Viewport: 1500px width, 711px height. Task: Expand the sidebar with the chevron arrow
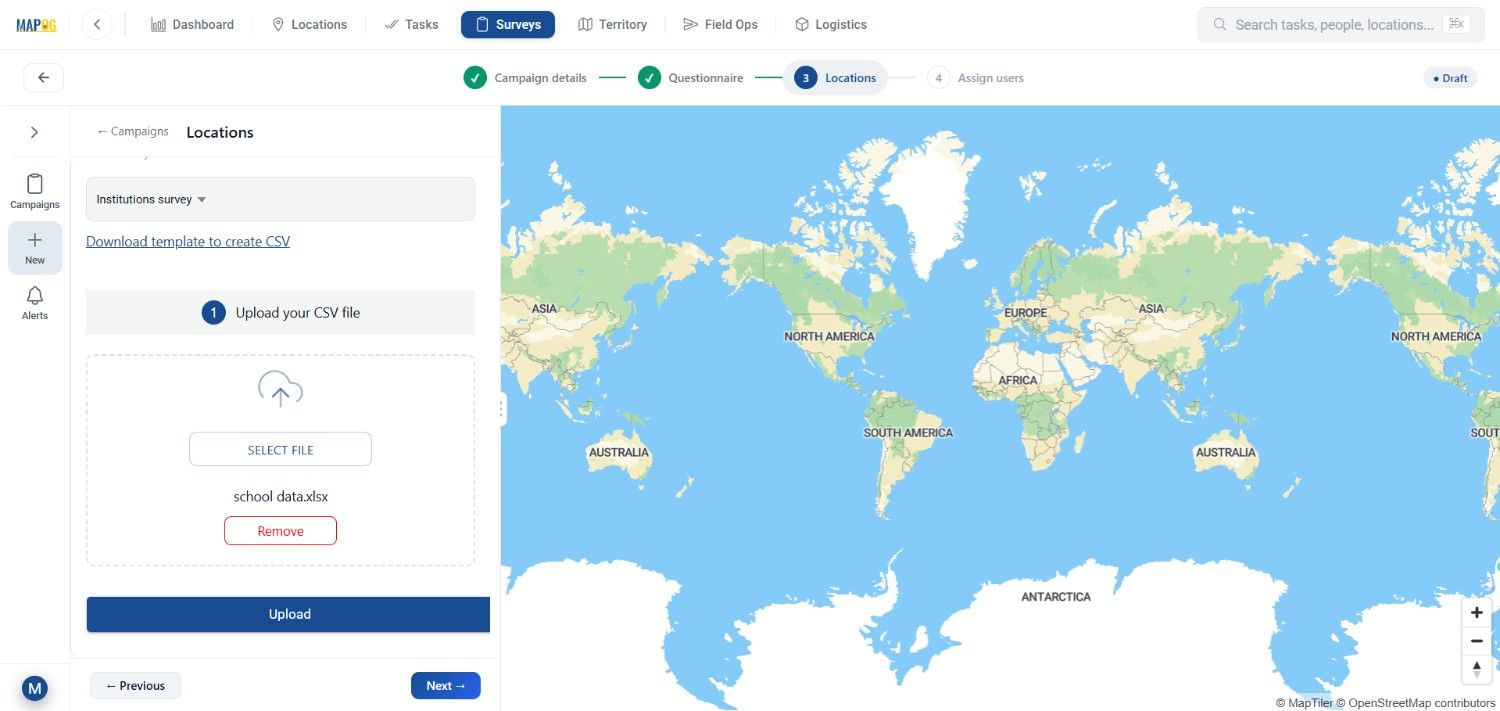35,132
